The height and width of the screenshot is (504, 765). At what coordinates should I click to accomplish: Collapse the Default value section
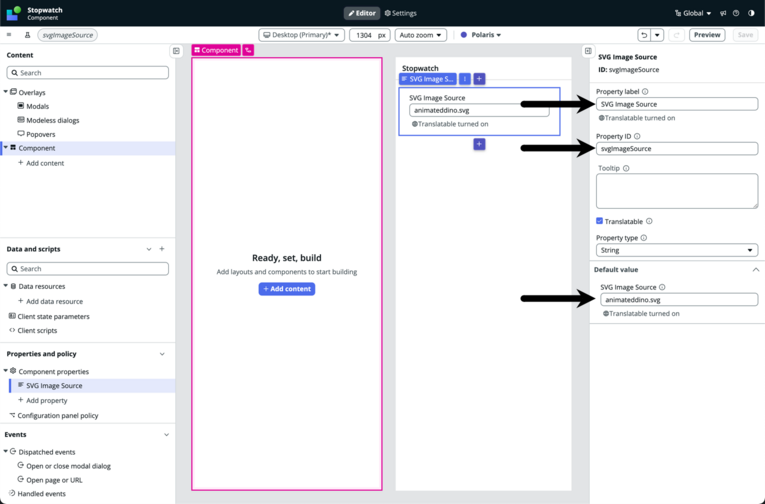pyautogui.click(x=756, y=270)
